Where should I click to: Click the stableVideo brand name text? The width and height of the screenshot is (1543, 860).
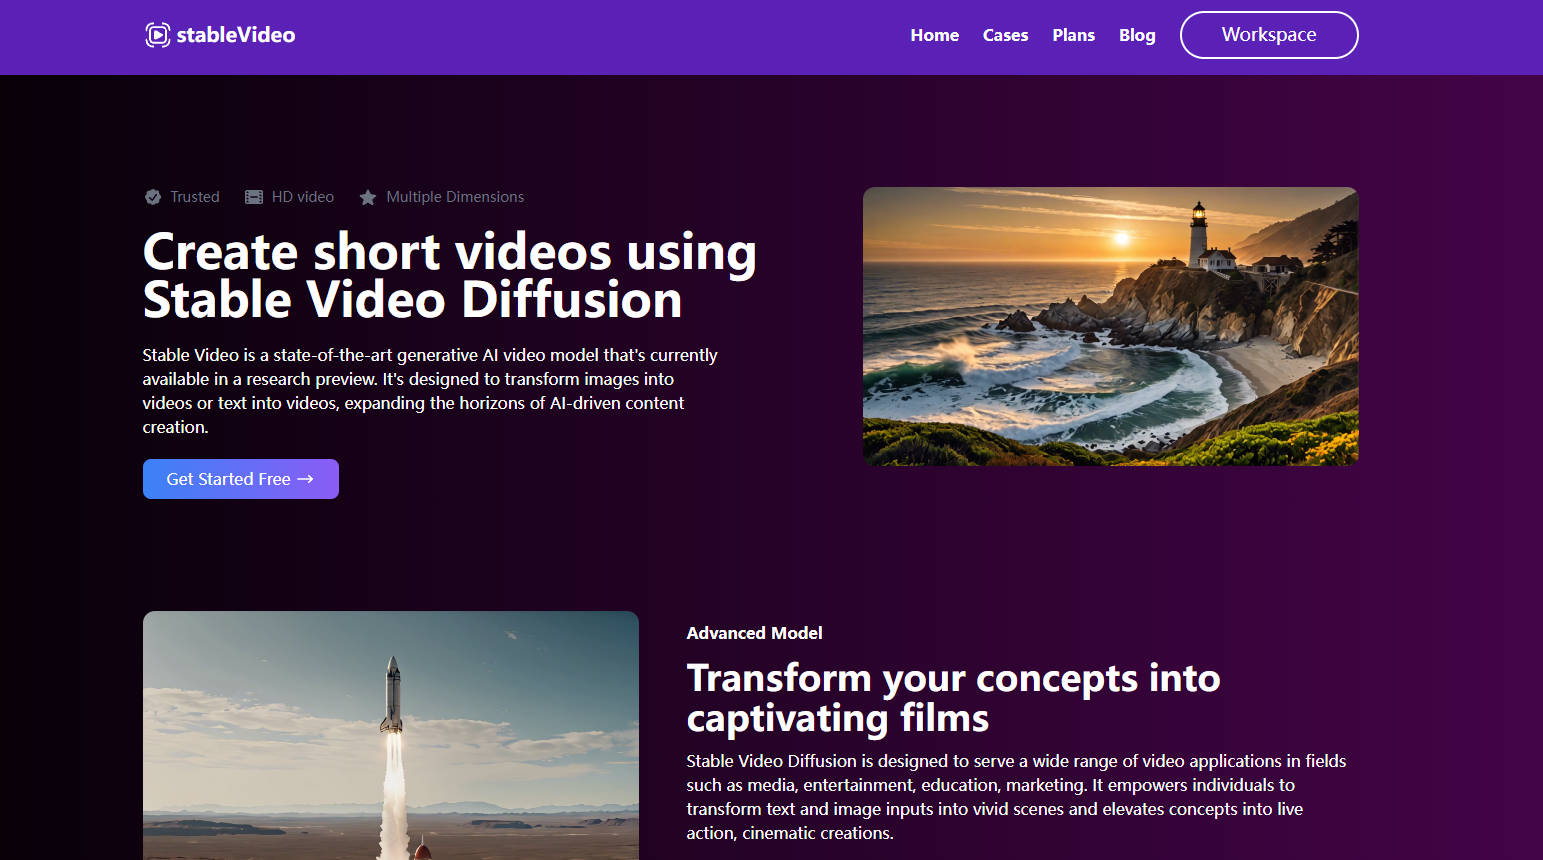pyautogui.click(x=236, y=34)
